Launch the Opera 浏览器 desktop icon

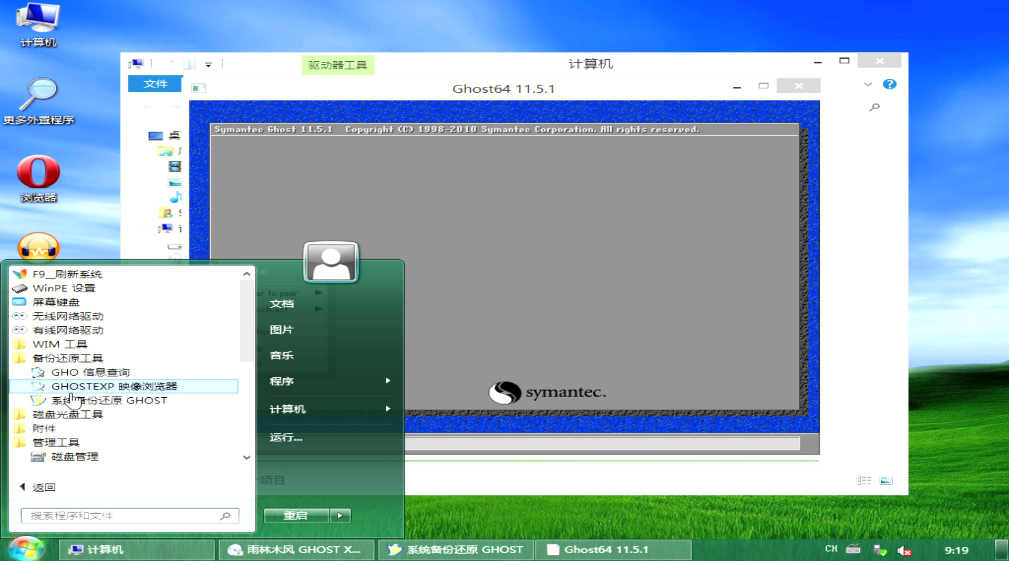click(x=38, y=178)
